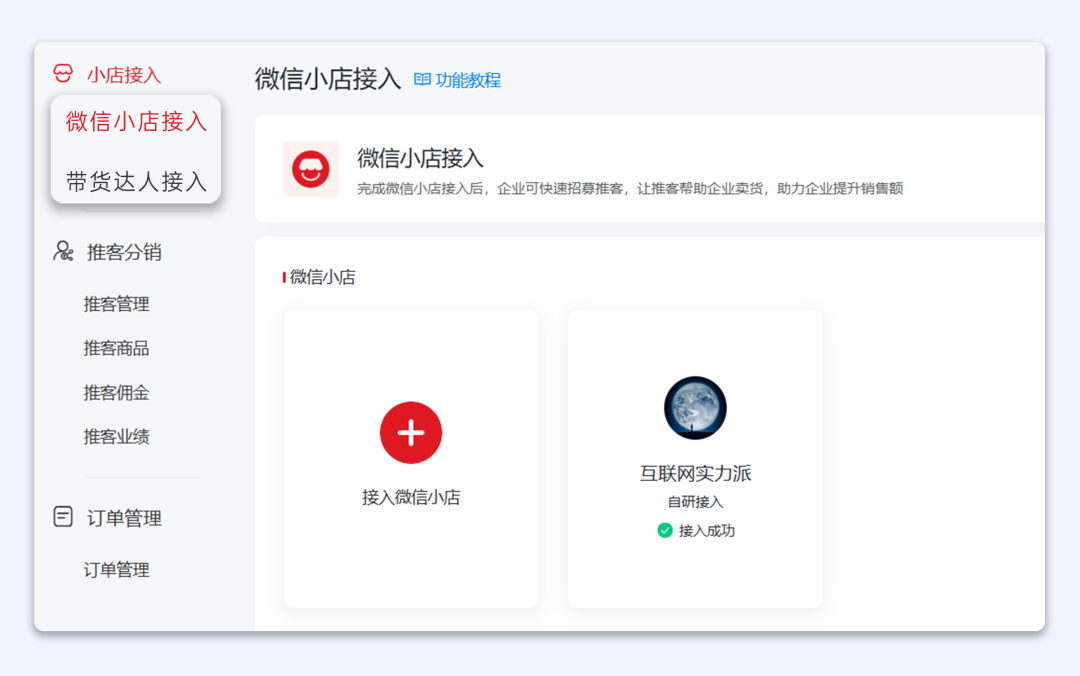Open the 功能教程 tutorial link
The height and width of the screenshot is (676, 1080).
(x=468, y=79)
